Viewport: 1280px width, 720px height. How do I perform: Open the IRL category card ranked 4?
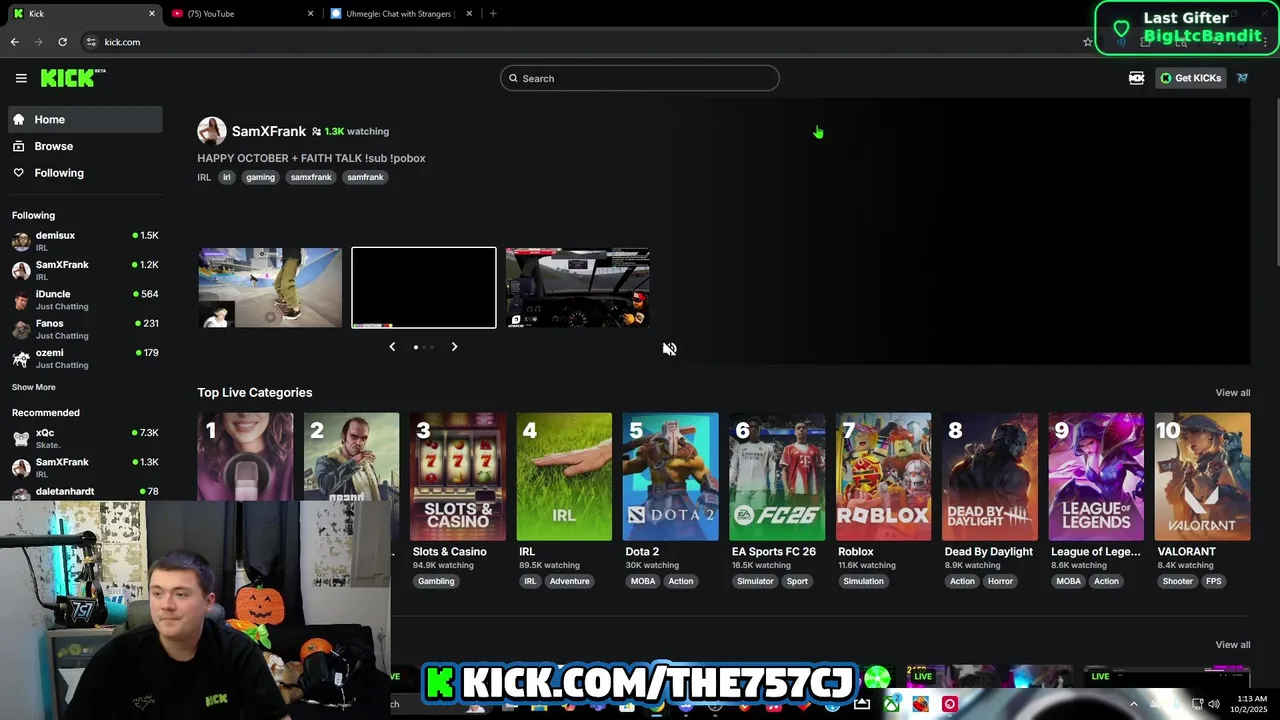564,477
